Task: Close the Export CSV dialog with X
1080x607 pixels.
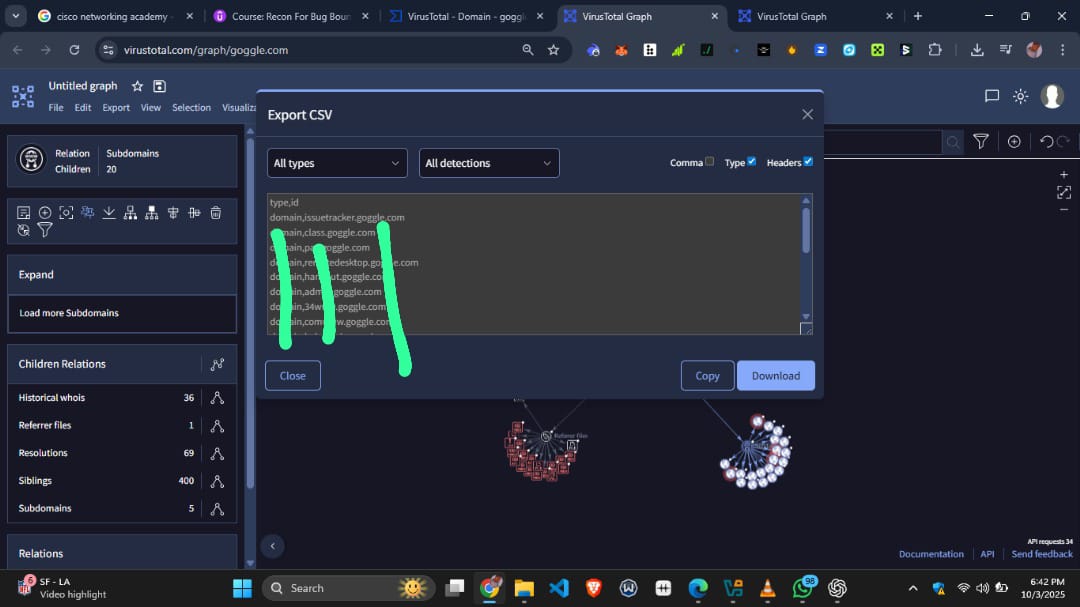Action: (807, 114)
